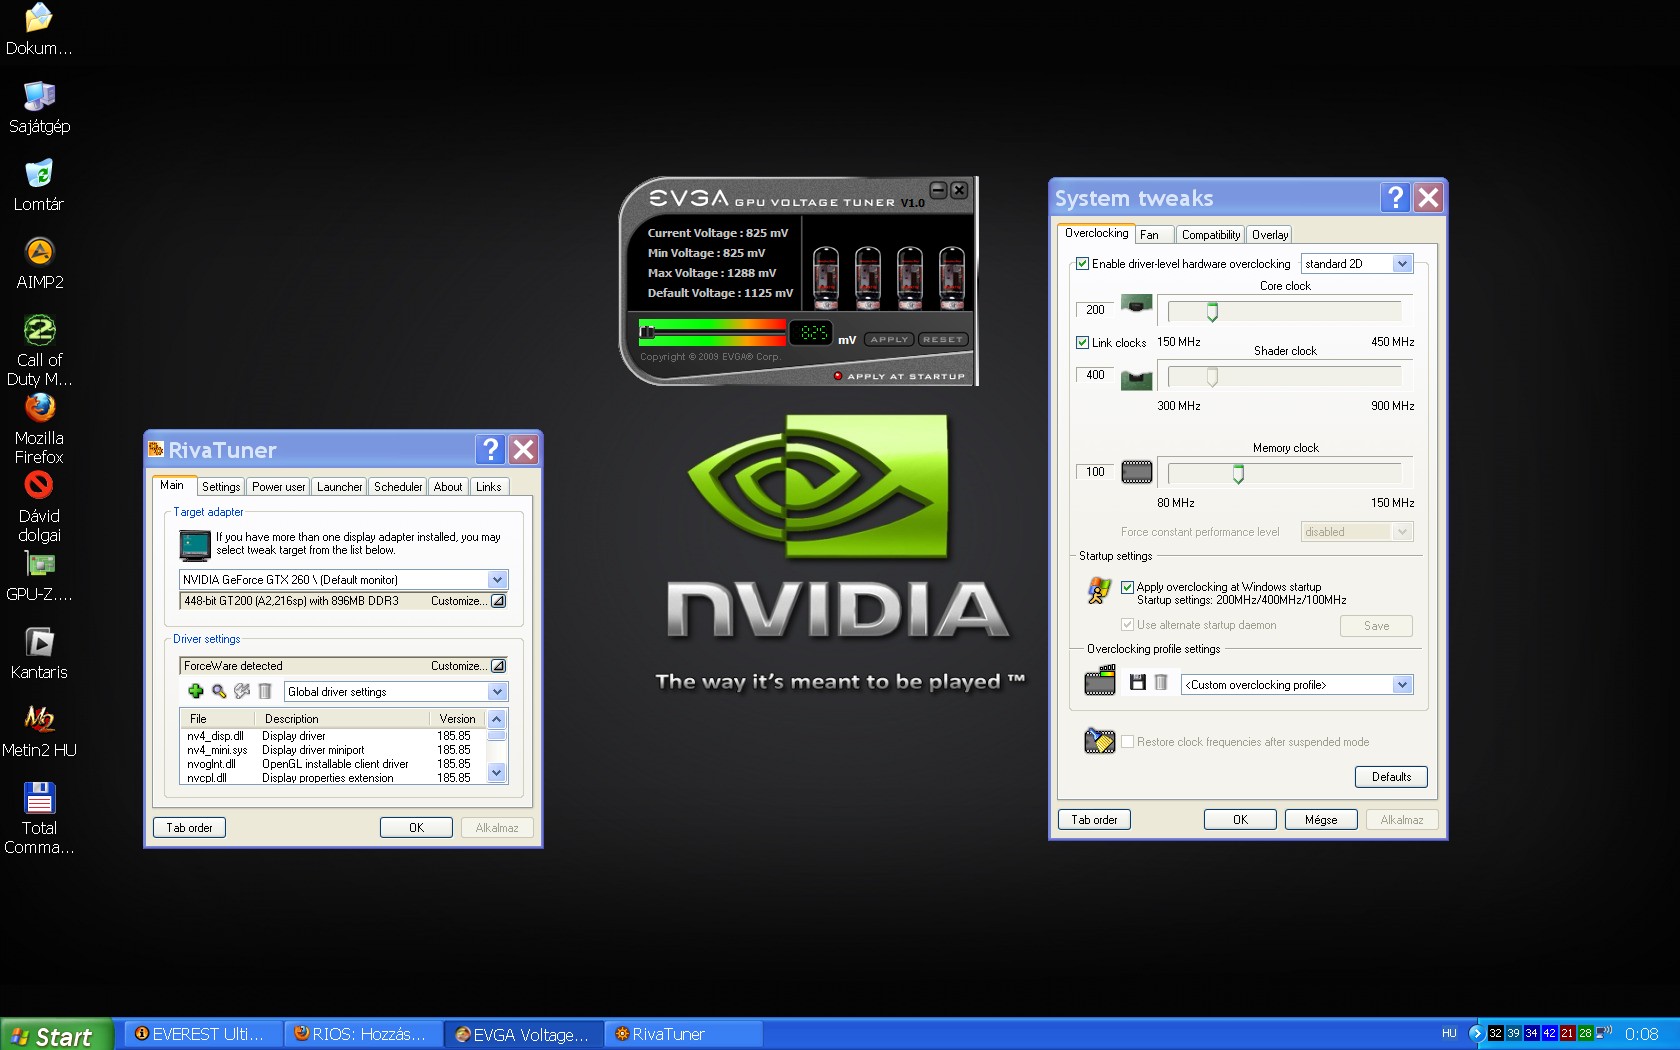Open RivaTuner Settings tab
Image resolution: width=1680 pixels, height=1050 pixels.
(221, 487)
